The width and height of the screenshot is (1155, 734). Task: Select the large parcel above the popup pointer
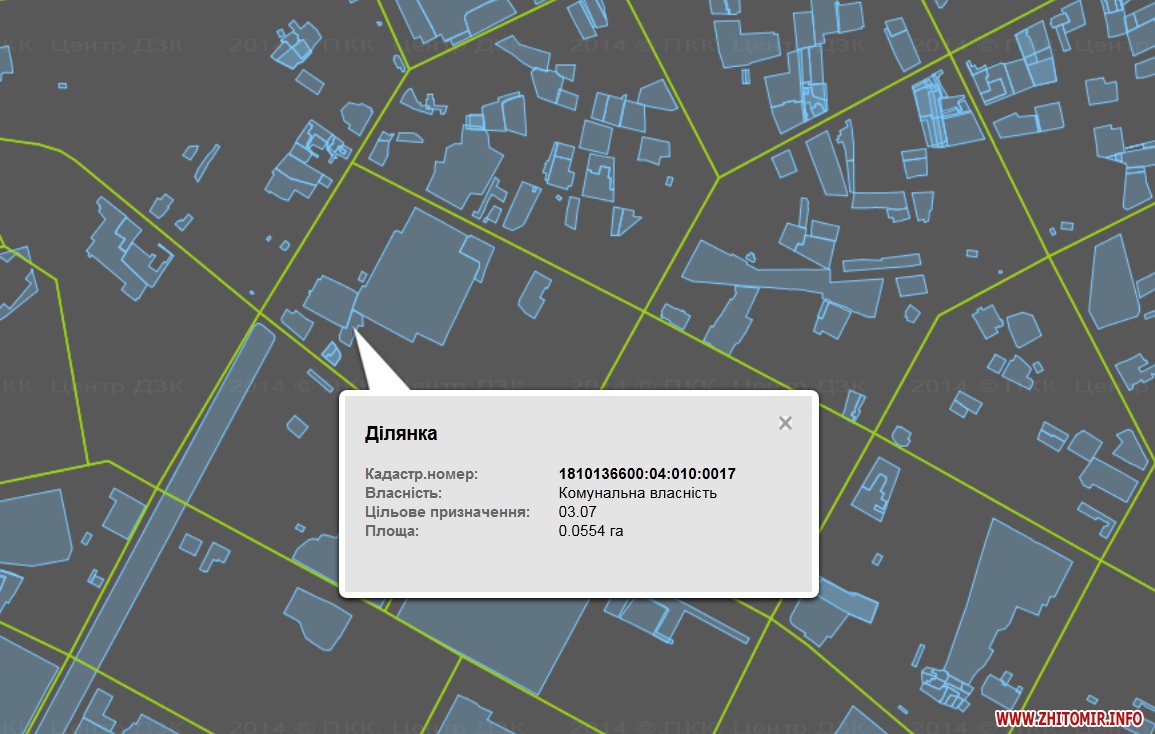pos(420,275)
